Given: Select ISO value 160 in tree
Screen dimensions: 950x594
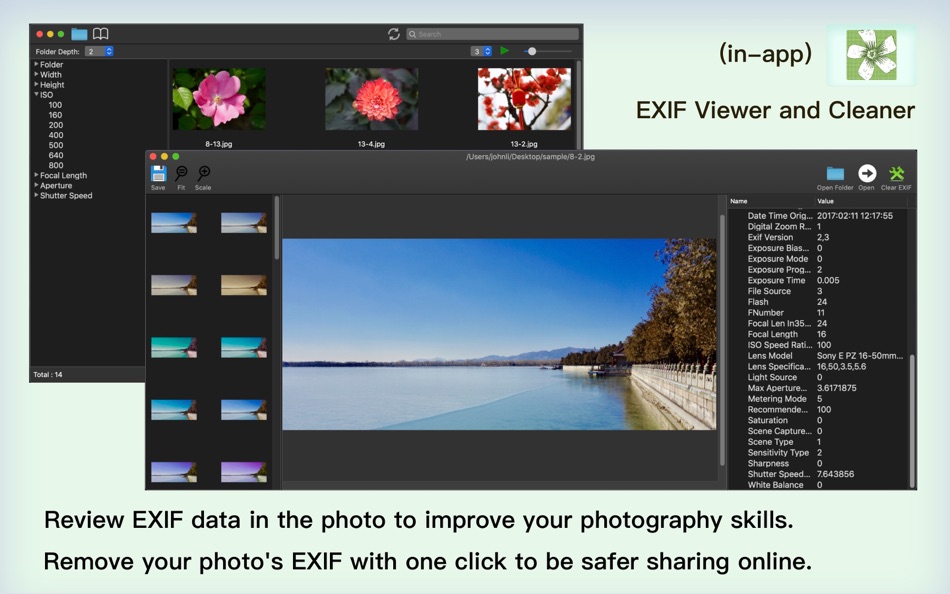Looking at the screenshot, I should click(55, 115).
